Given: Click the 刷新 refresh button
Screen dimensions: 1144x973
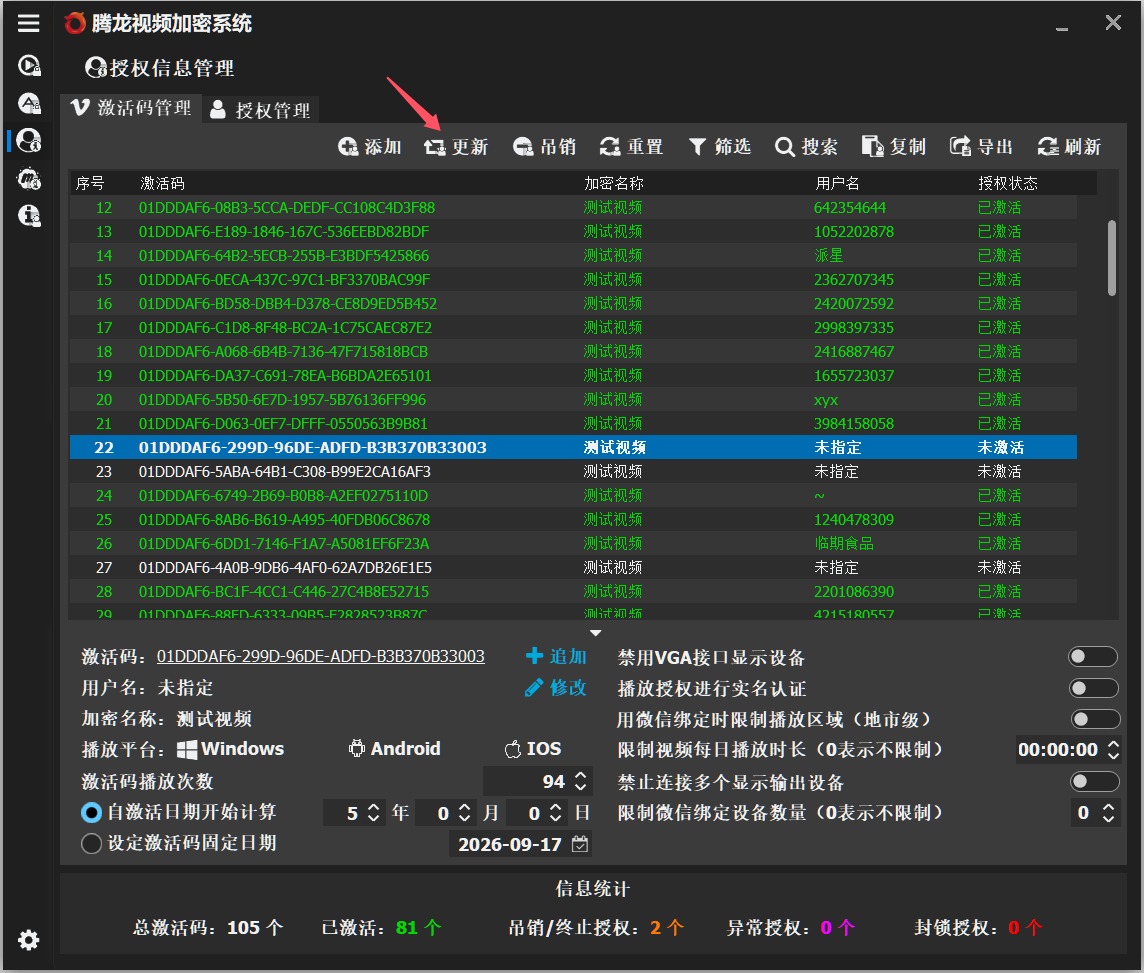Looking at the screenshot, I should (x=1069, y=147).
